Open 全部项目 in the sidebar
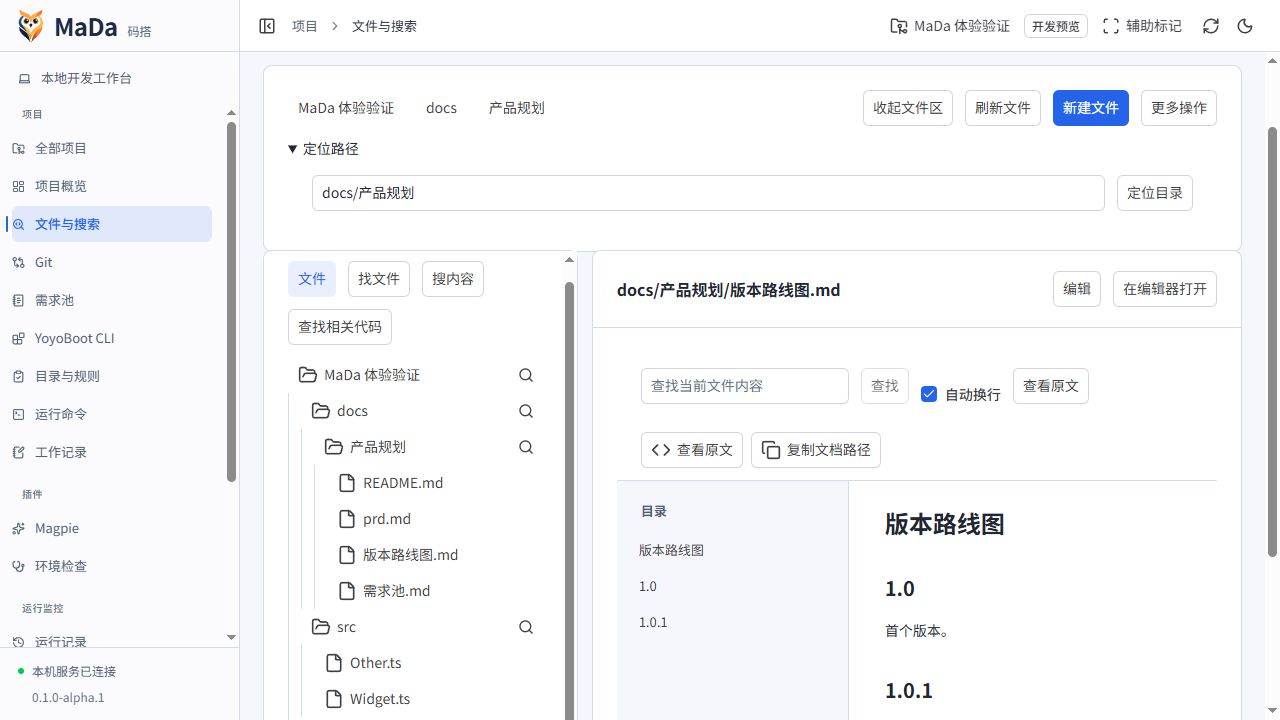The image size is (1280, 720). (110, 148)
